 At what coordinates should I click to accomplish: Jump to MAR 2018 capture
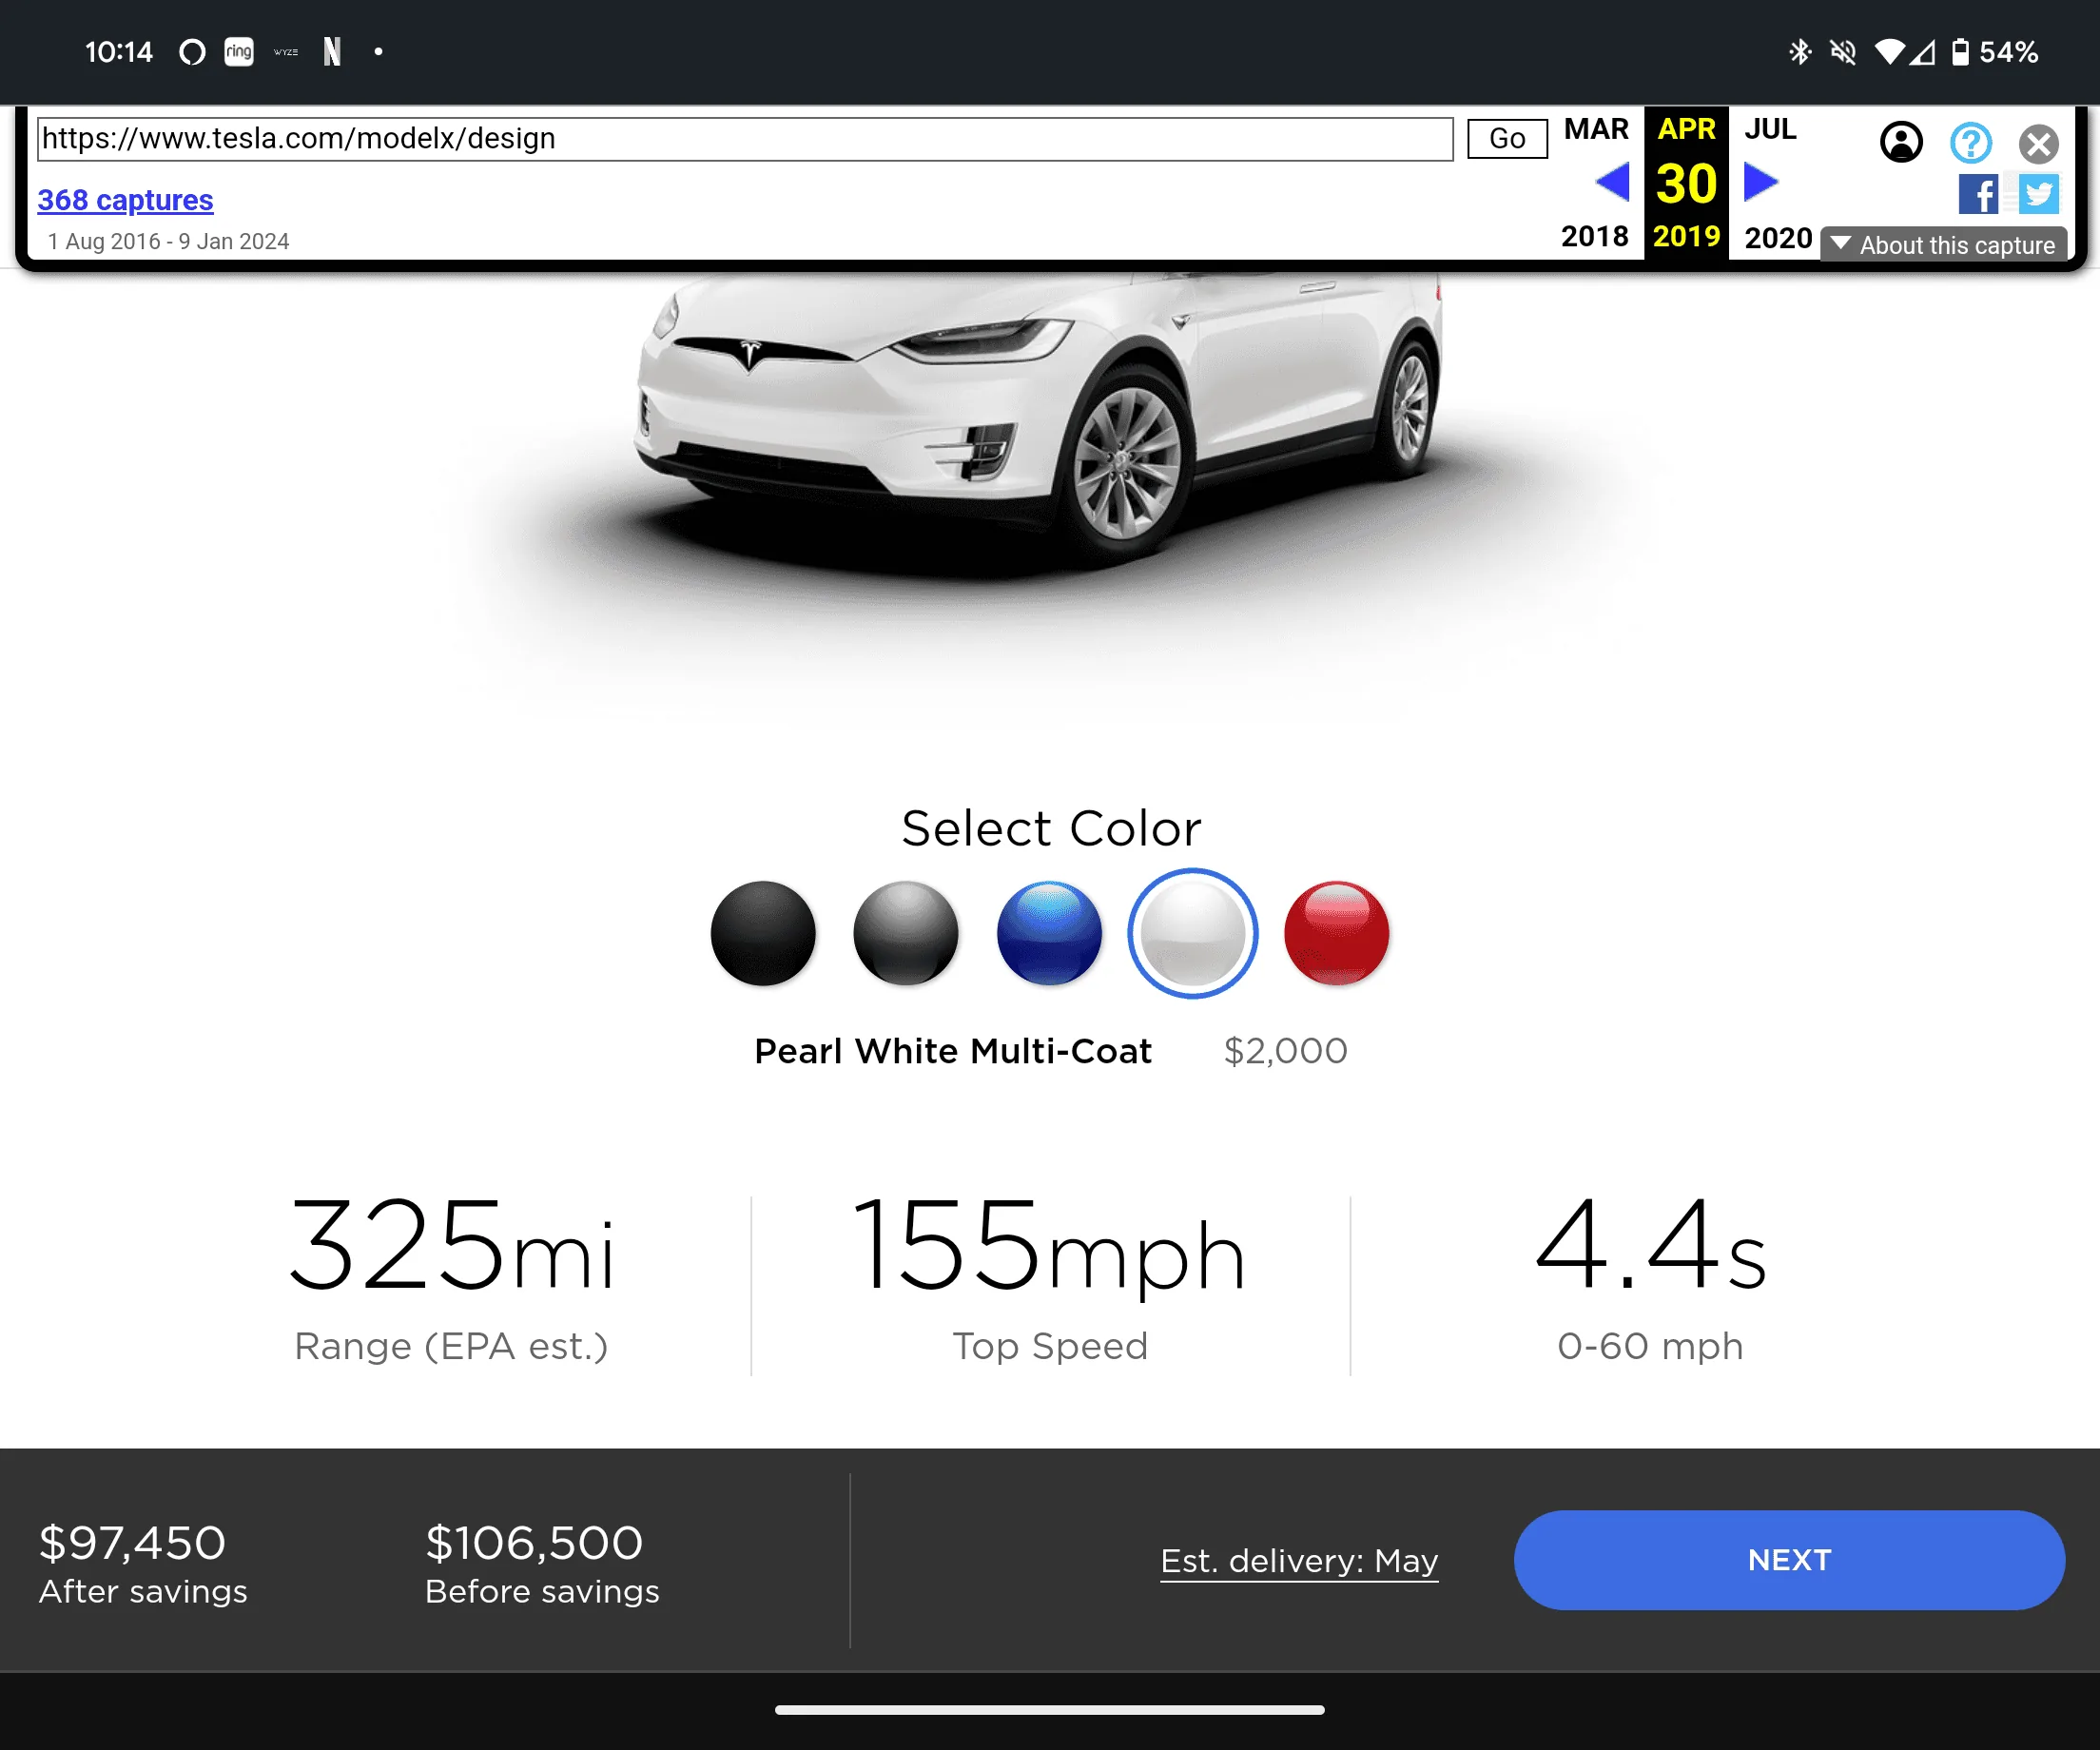pyautogui.click(x=1596, y=182)
